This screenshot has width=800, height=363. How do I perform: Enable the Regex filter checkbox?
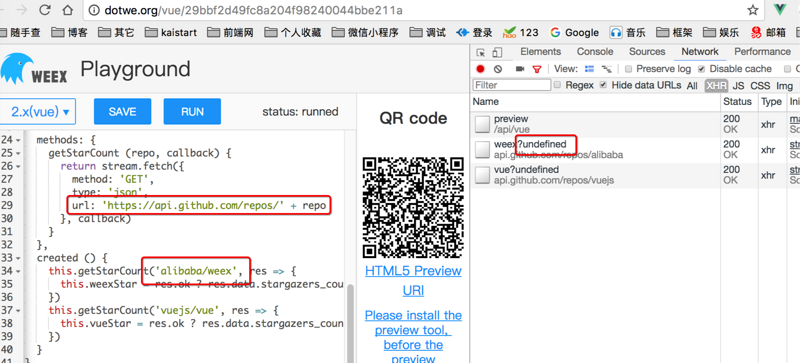click(x=558, y=85)
